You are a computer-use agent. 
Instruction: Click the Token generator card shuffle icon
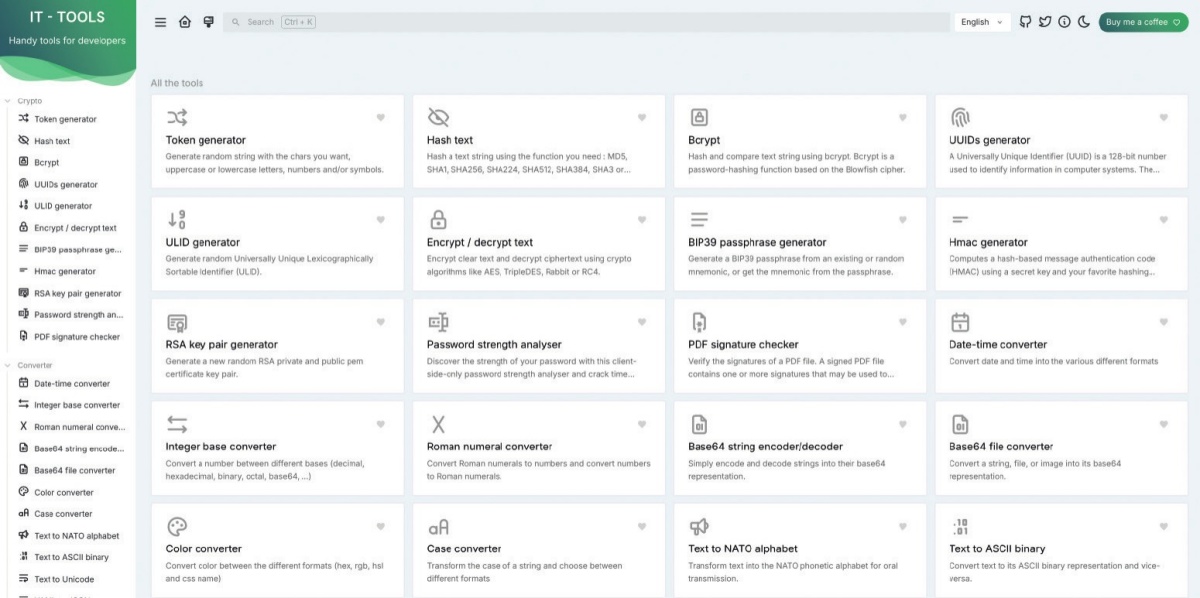click(177, 117)
